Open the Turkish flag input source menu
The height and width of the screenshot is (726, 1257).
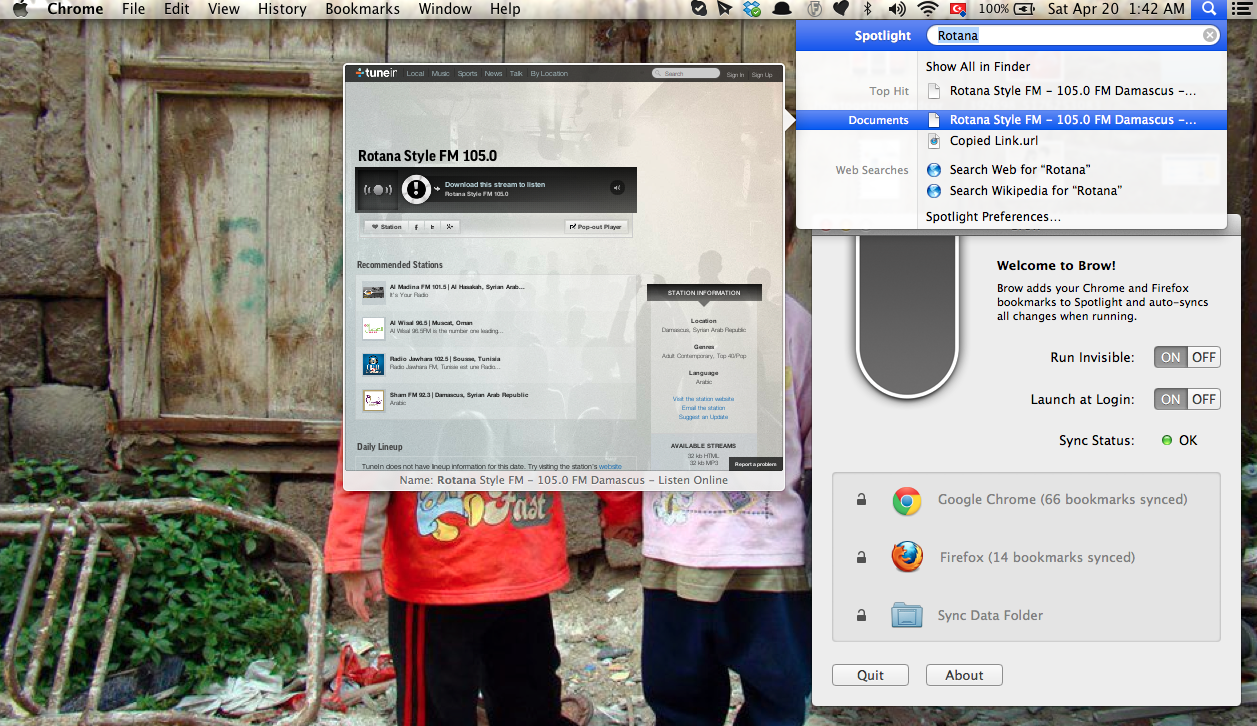tap(959, 9)
